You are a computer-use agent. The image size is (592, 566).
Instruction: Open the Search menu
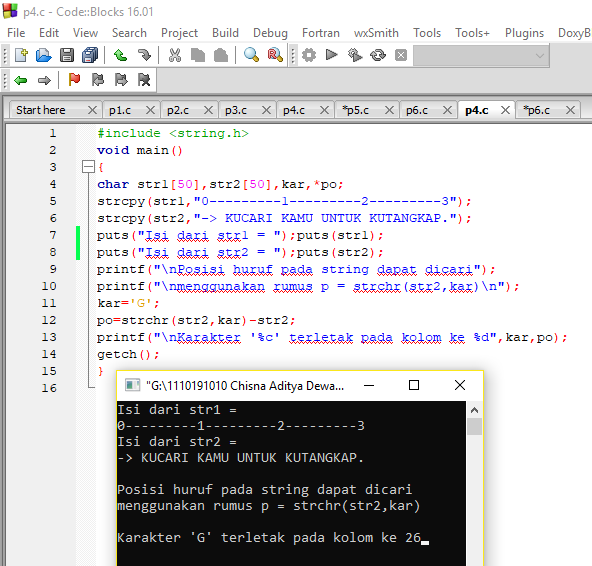129,33
